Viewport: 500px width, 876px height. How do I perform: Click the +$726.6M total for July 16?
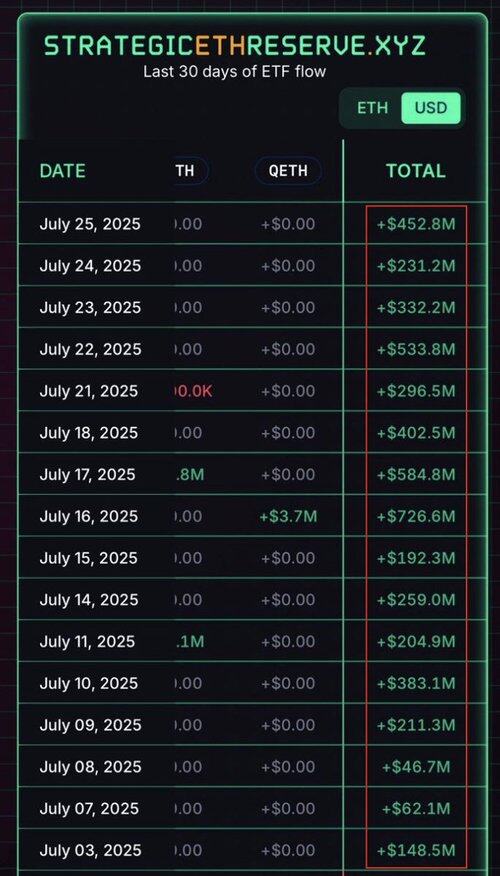(x=416, y=516)
